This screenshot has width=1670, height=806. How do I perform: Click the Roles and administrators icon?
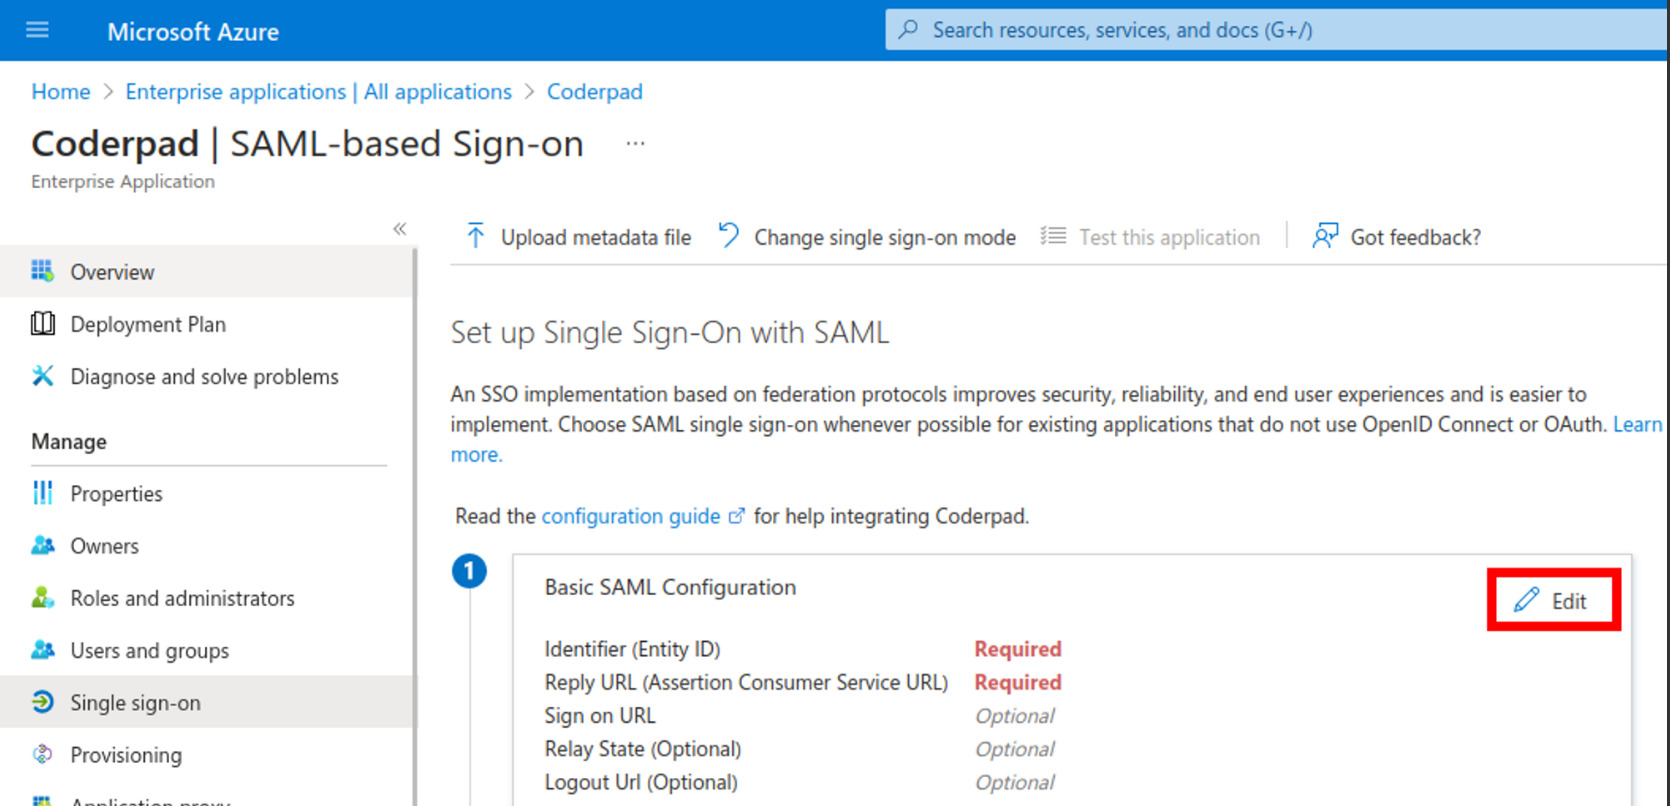42,598
